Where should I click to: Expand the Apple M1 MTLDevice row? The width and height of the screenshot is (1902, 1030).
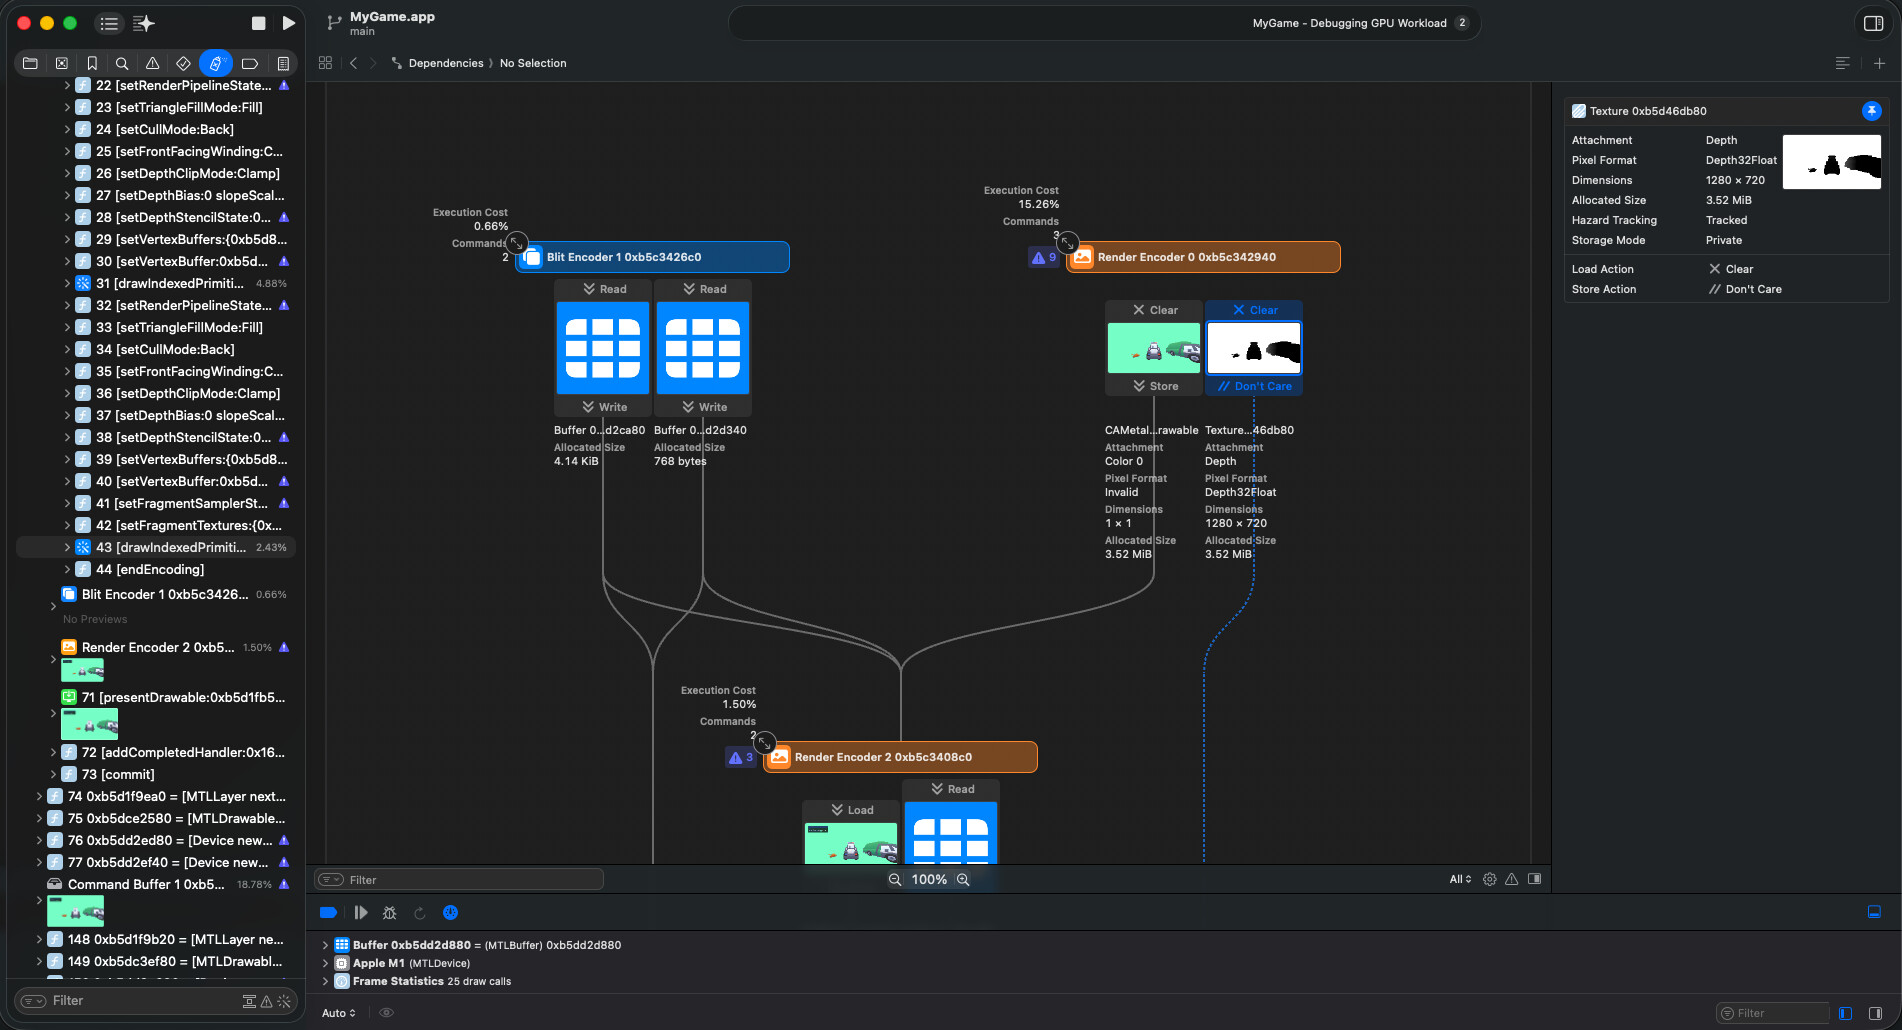pyautogui.click(x=325, y=963)
